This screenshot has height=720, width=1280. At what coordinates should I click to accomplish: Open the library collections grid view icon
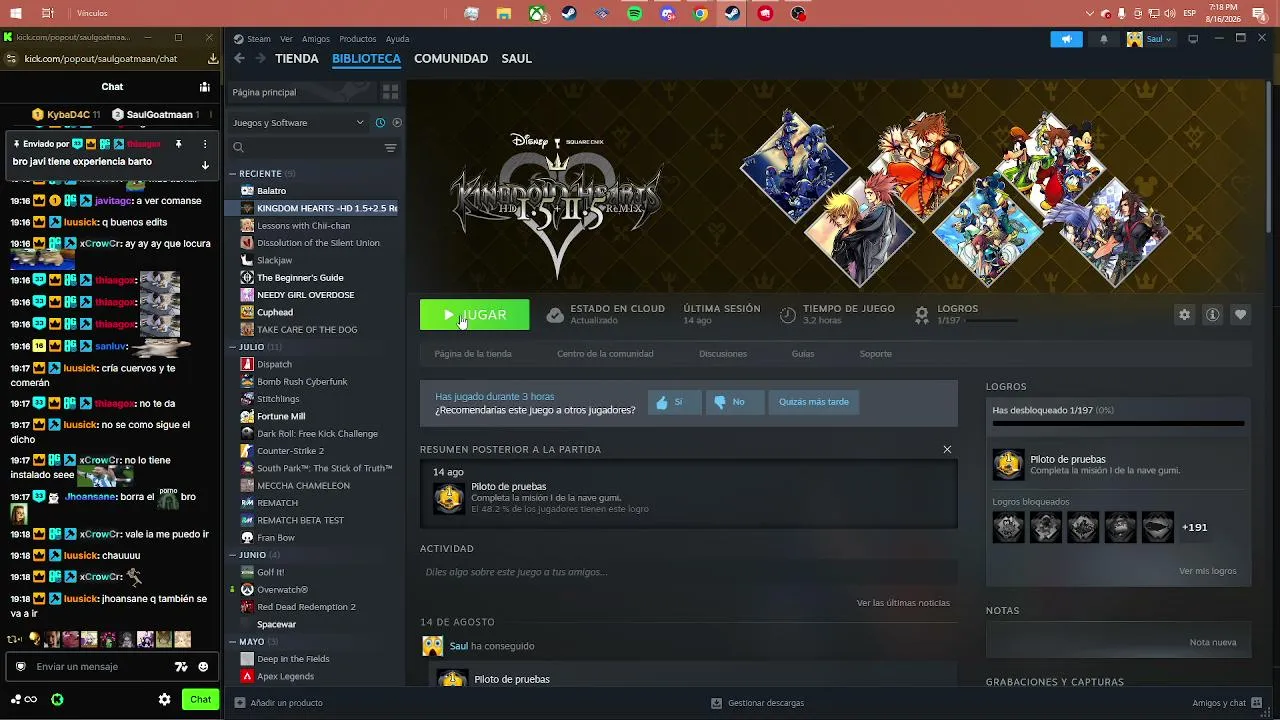coord(390,92)
